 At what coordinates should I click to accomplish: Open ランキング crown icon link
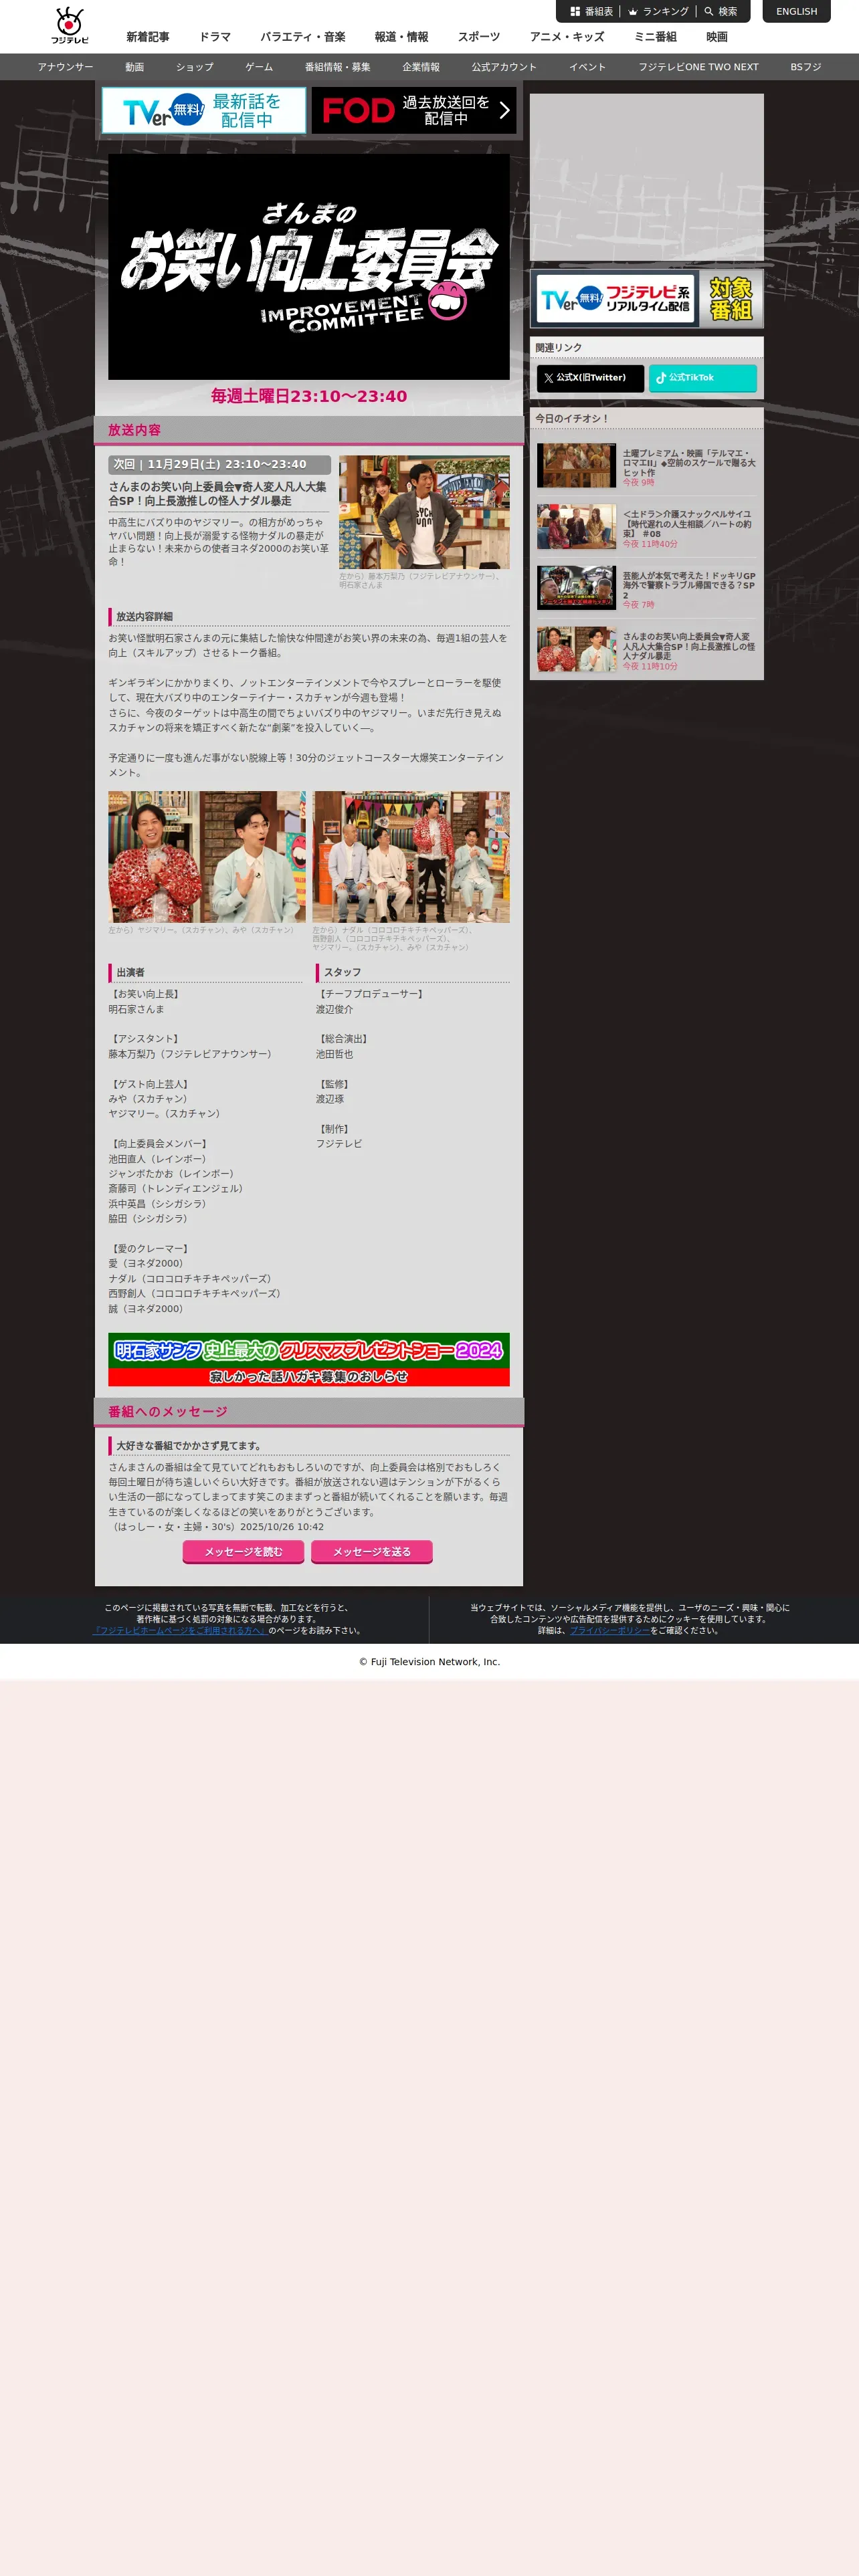pyautogui.click(x=658, y=12)
